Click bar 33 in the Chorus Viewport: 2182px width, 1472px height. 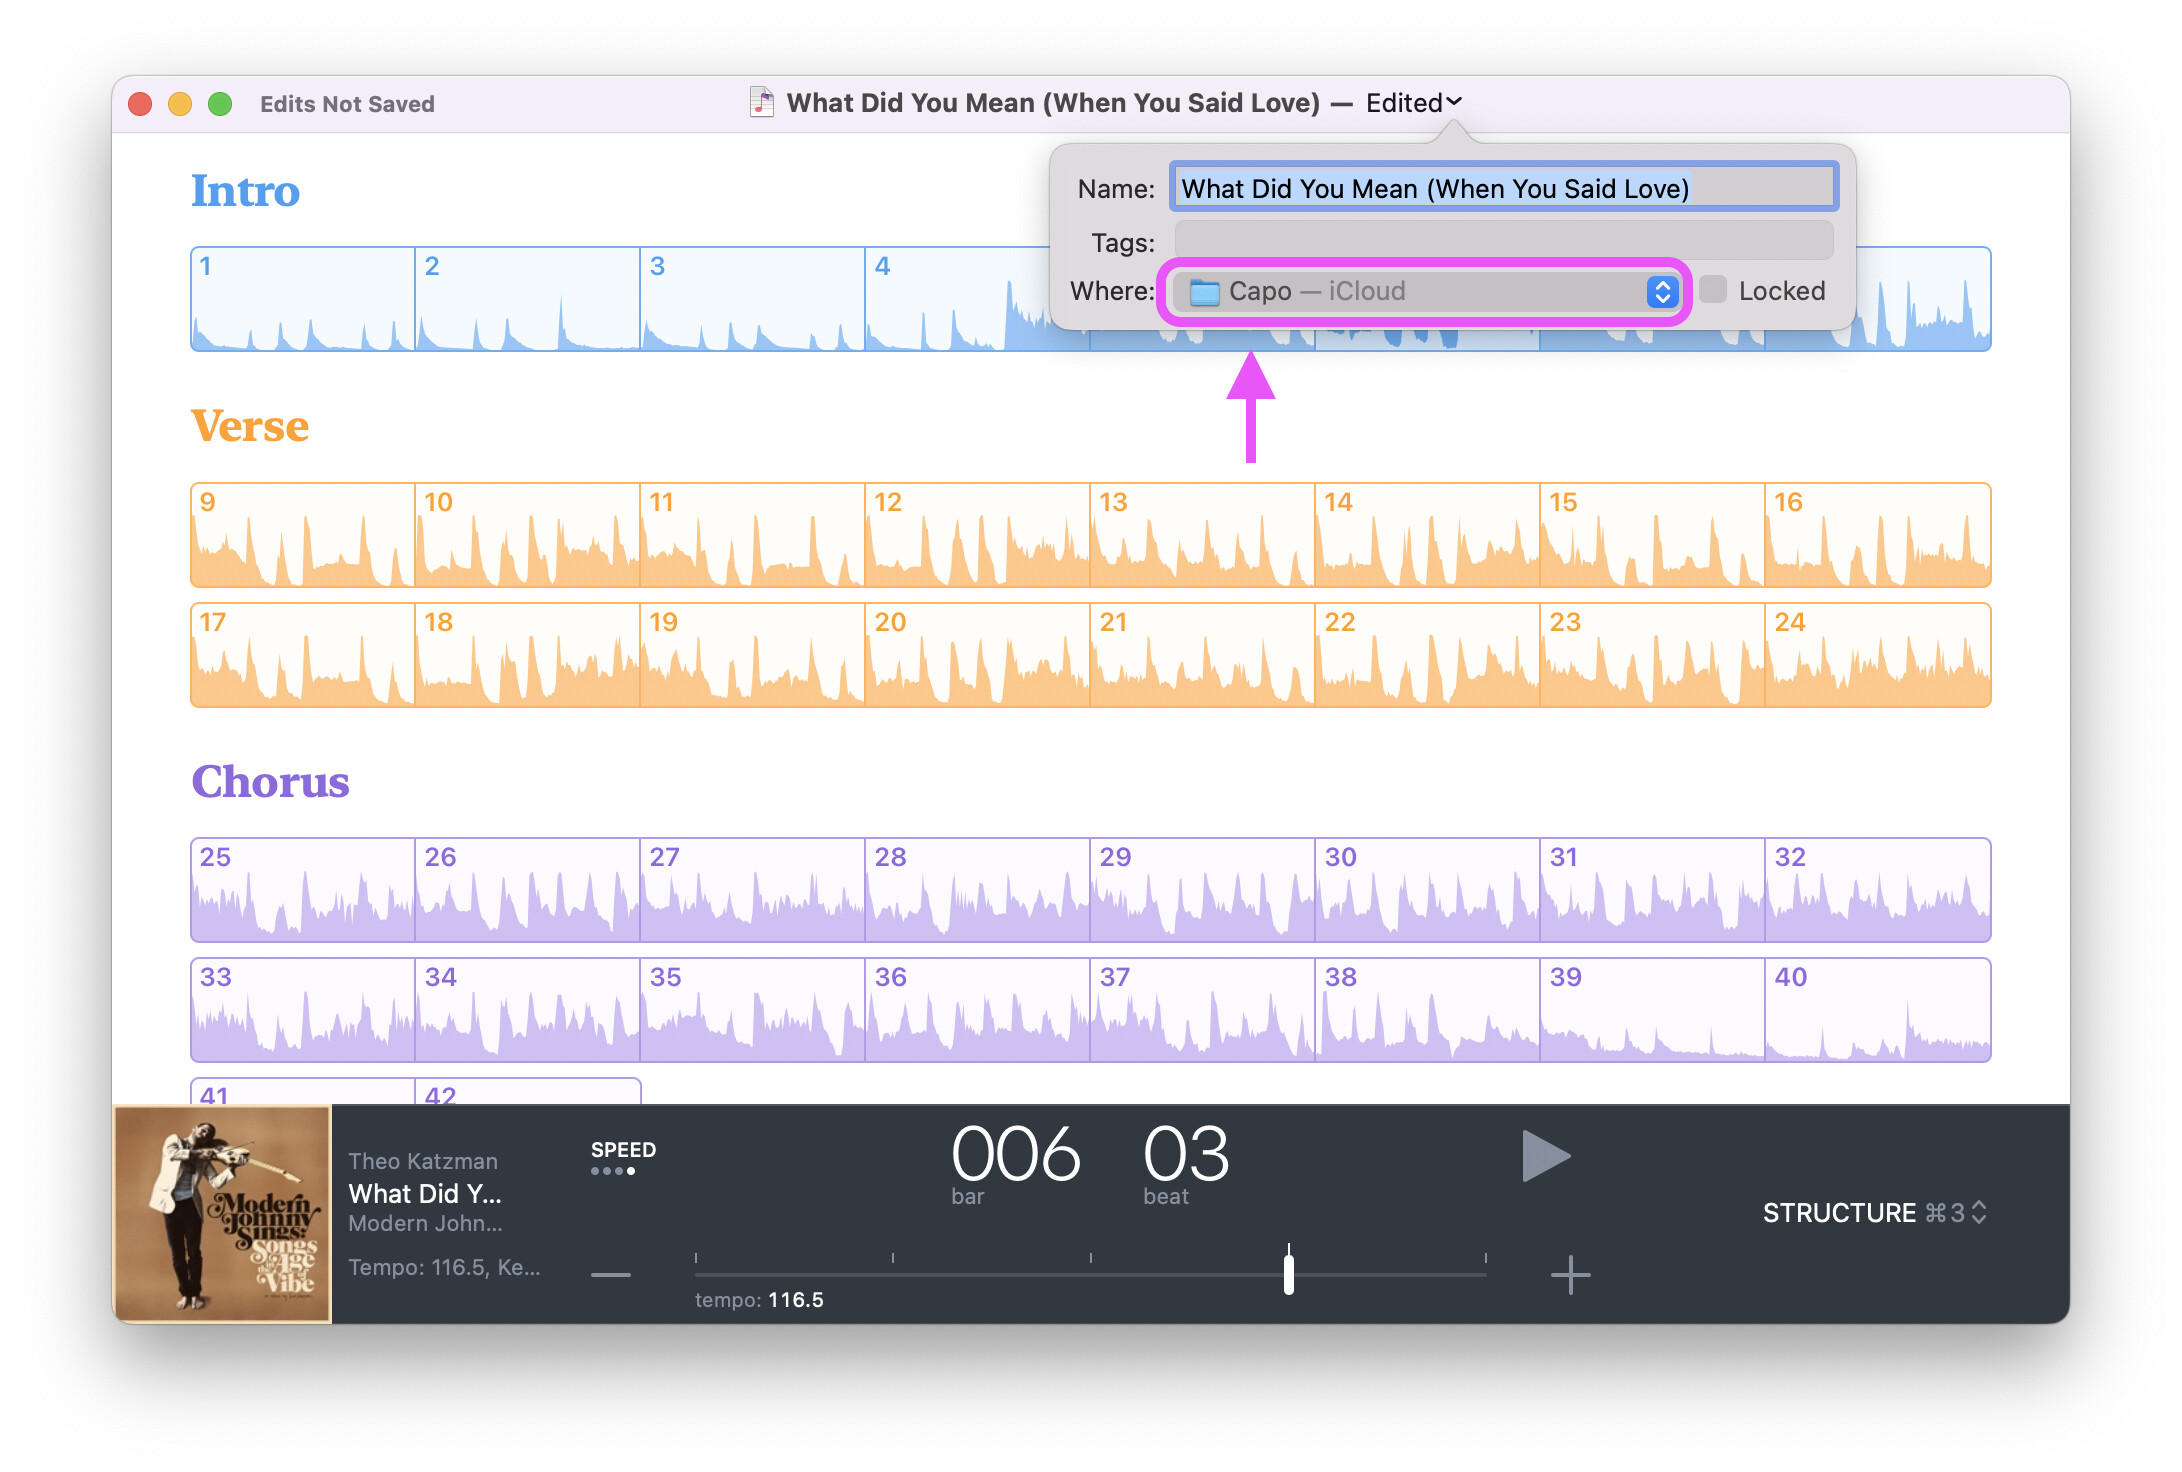[x=303, y=1010]
